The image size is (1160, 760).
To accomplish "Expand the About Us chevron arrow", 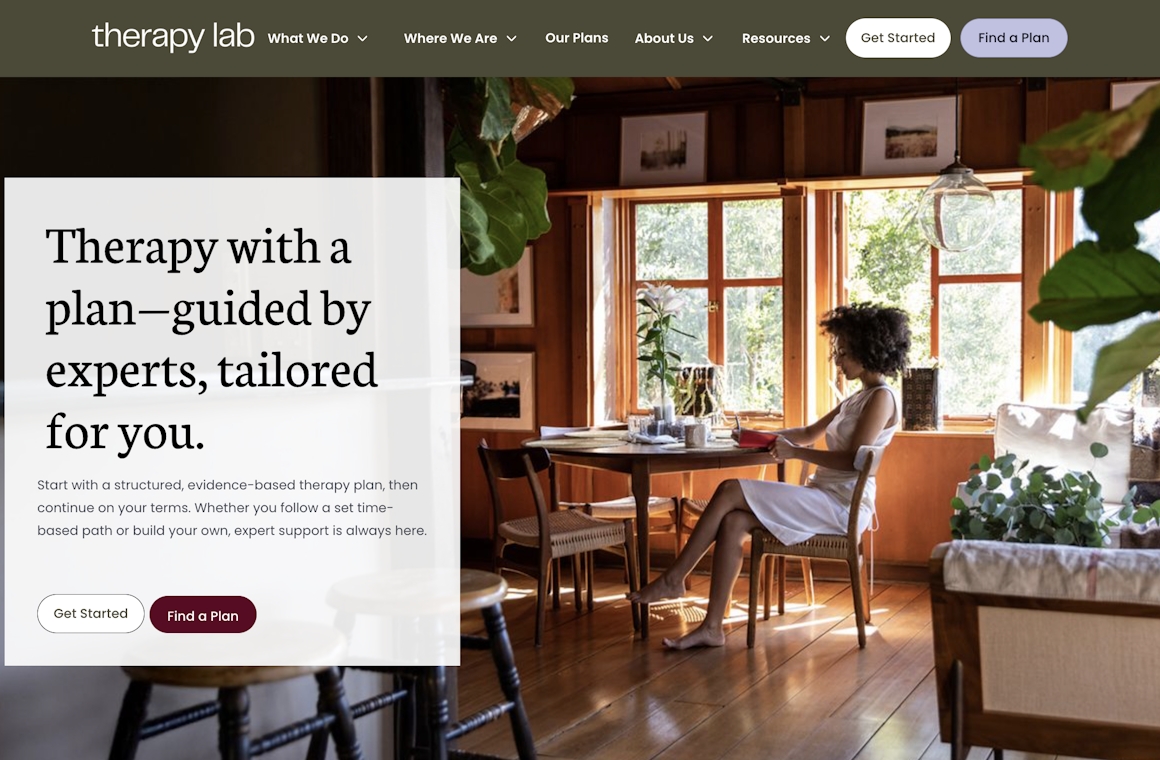I will [708, 38].
